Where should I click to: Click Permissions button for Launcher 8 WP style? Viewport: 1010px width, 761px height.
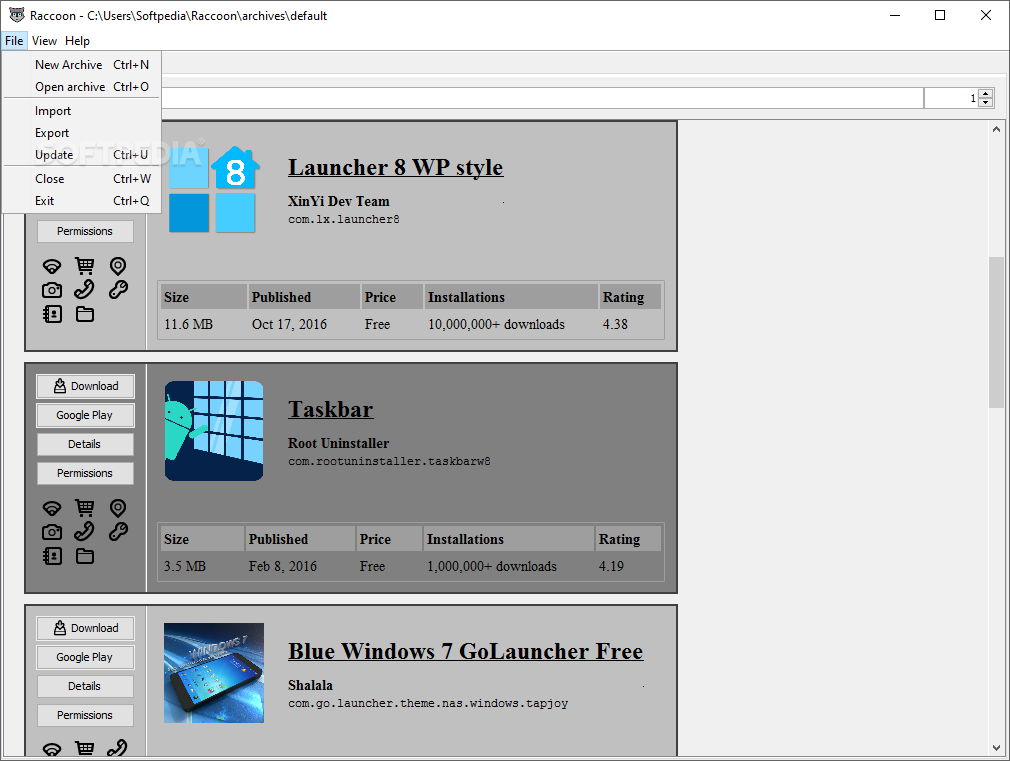coord(85,231)
